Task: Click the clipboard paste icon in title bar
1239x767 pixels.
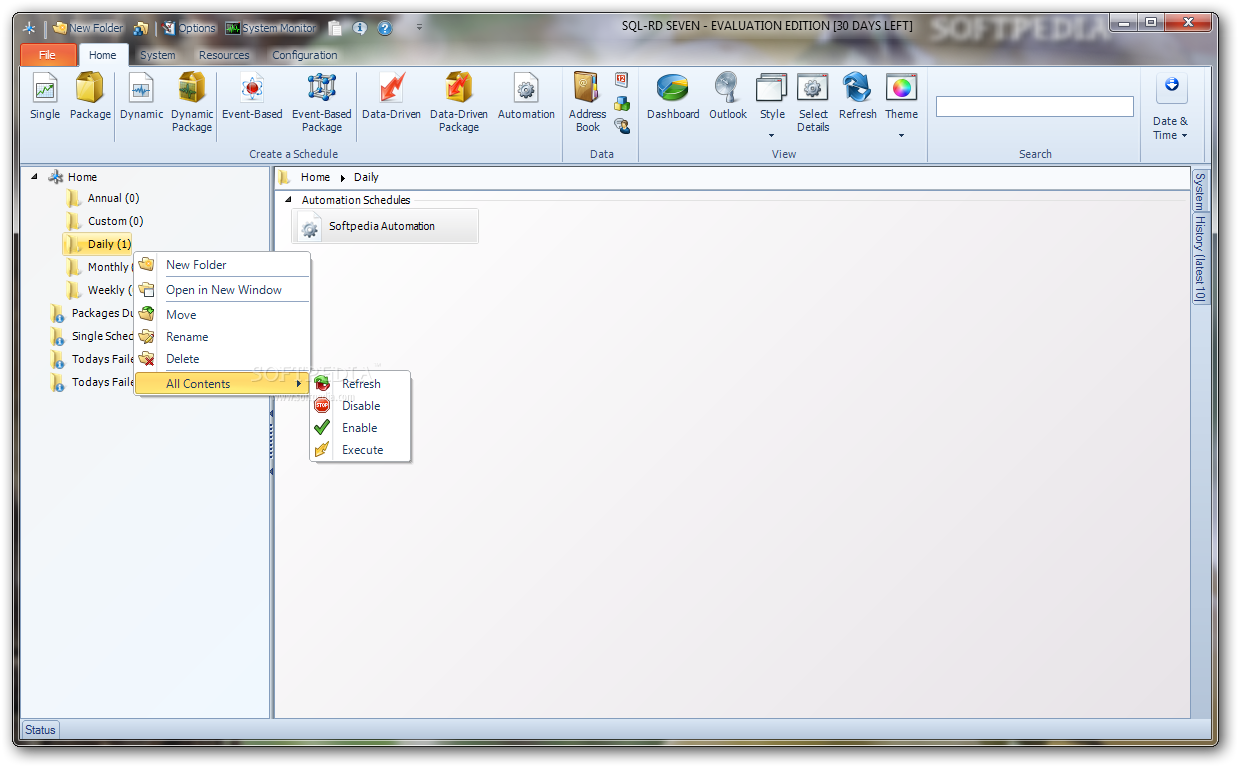Action: click(335, 28)
